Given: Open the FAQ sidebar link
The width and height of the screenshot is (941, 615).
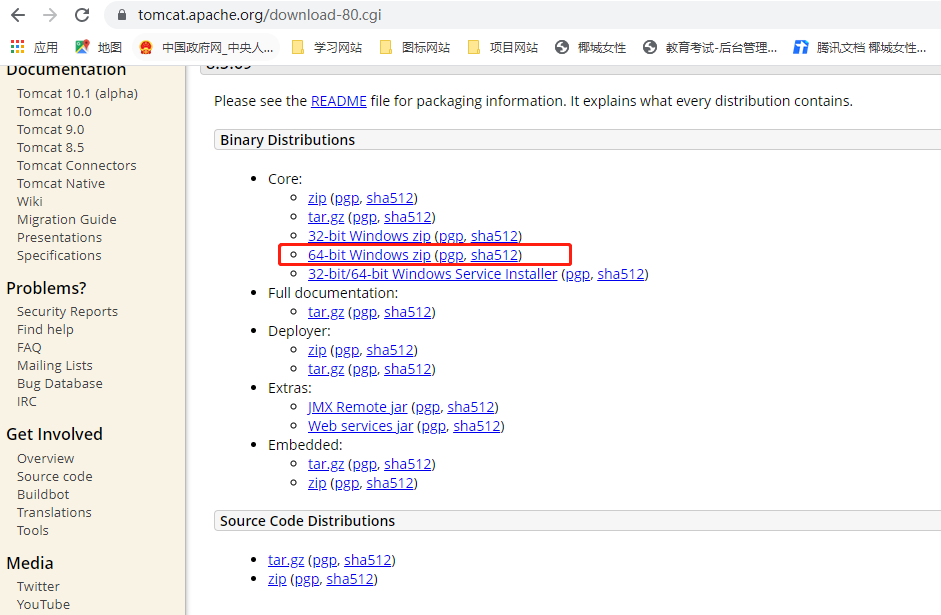Looking at the screenshot, I should tap(29, 347).
